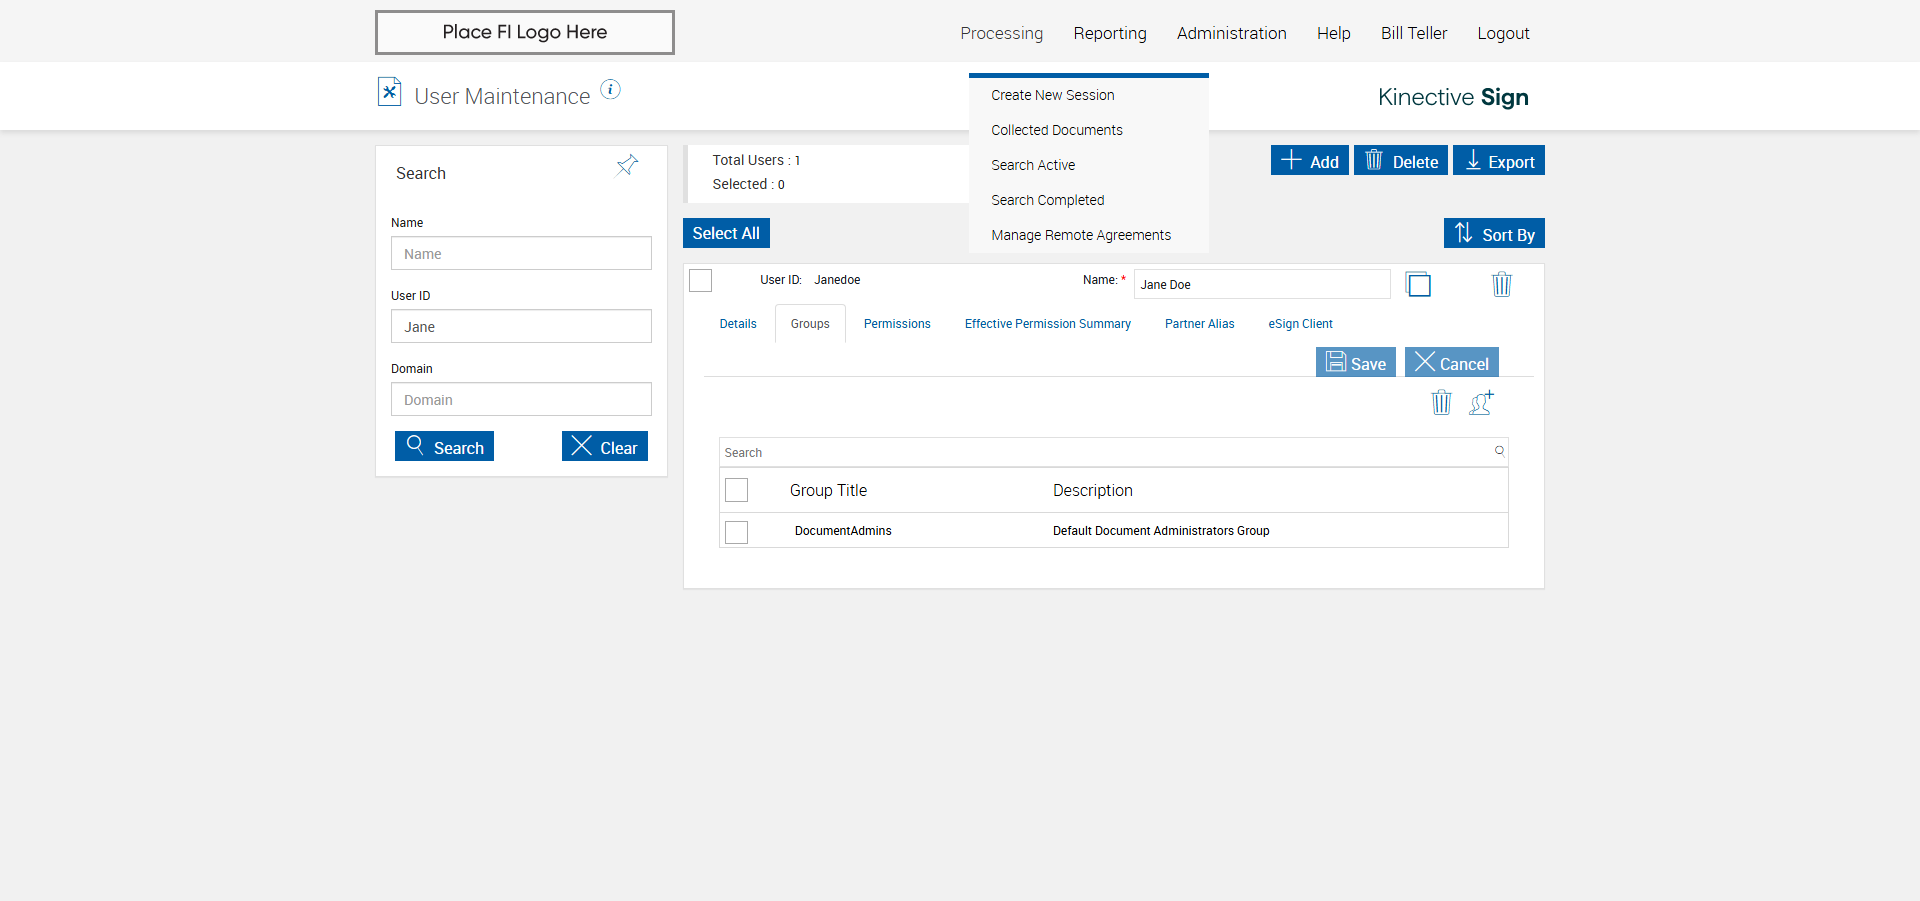This screenshot has height=901, width=1920.
Task: Click the pin icon in Search panel
Action: 627,165
